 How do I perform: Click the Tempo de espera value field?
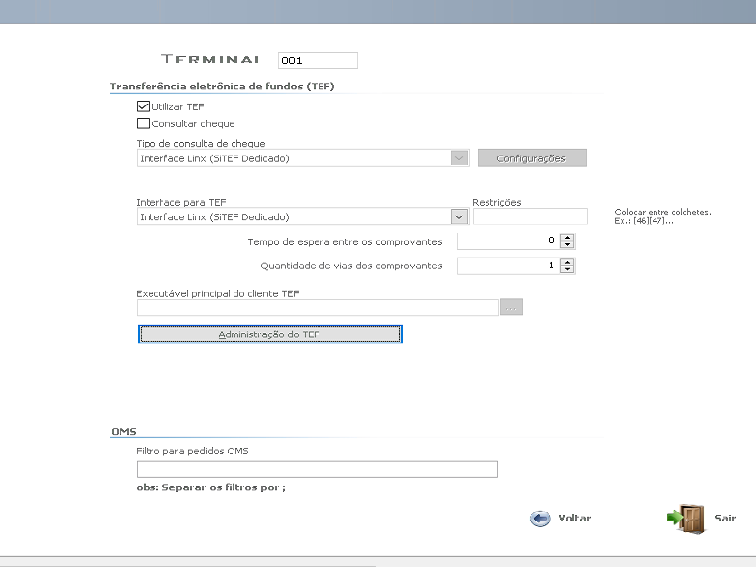coord(507,241)
